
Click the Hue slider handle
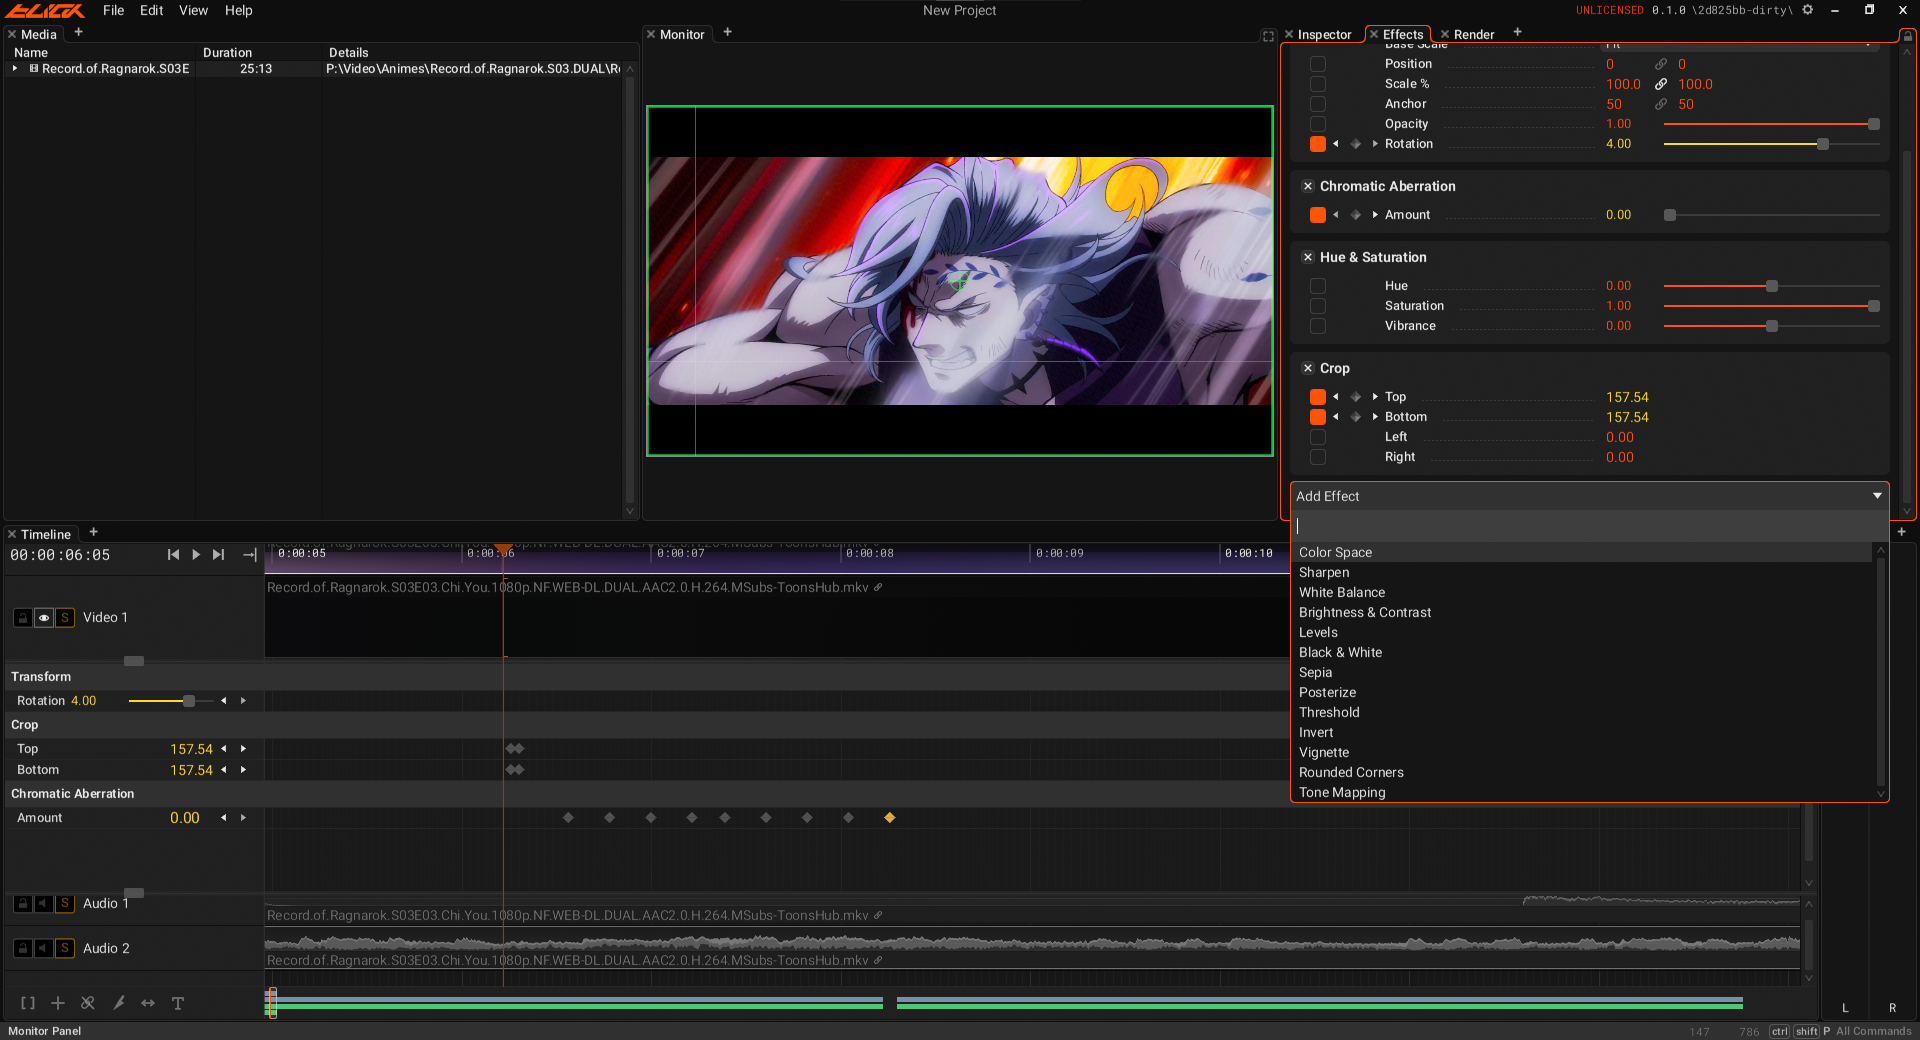coord(1772,286)
